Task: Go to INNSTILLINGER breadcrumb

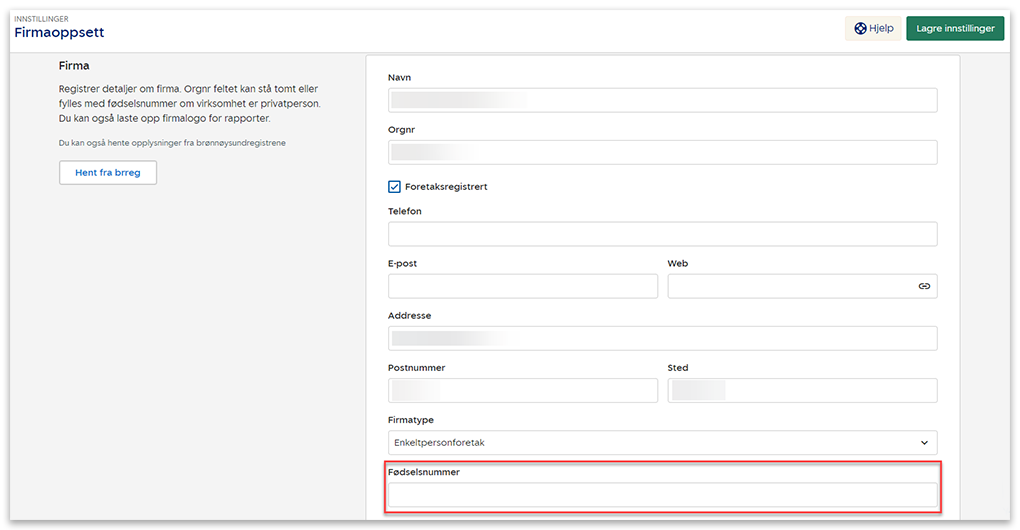Action: click(41, 18)
